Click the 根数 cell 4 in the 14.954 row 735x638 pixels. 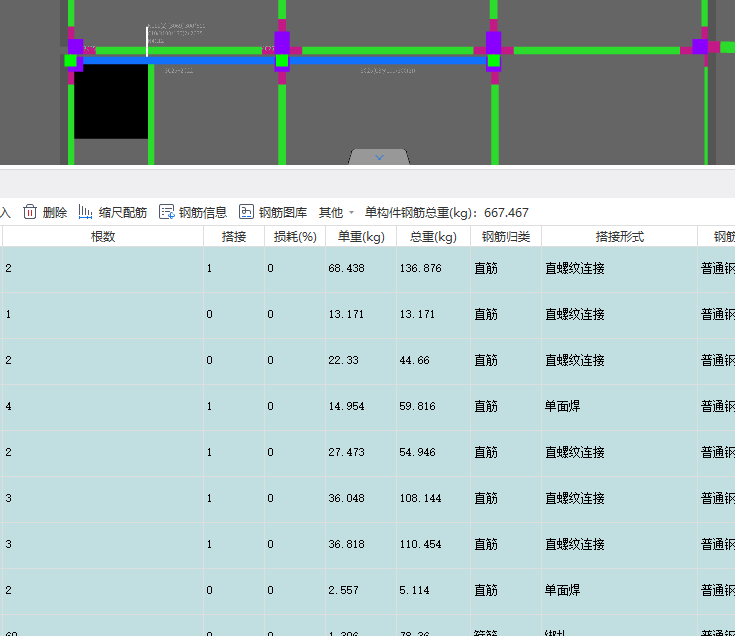103,406
